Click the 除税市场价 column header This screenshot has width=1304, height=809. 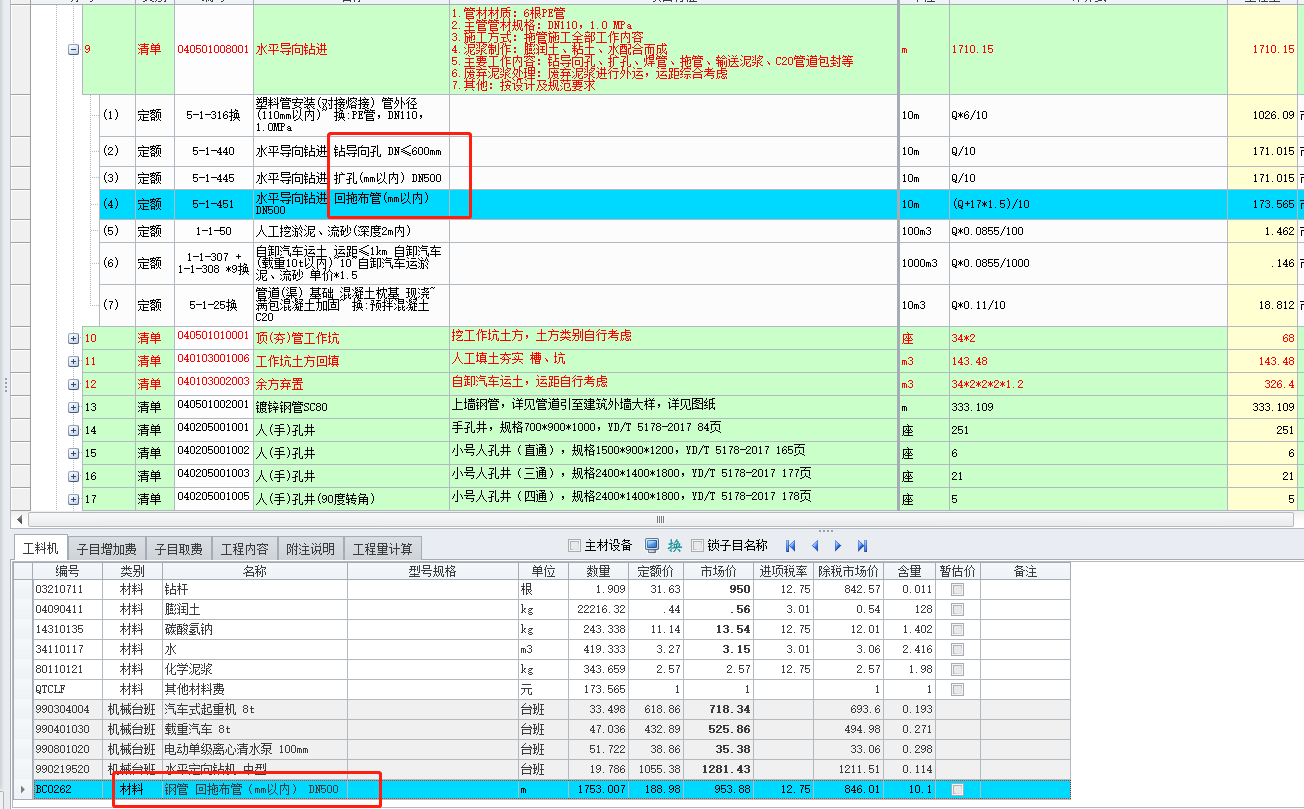(849, 571)
